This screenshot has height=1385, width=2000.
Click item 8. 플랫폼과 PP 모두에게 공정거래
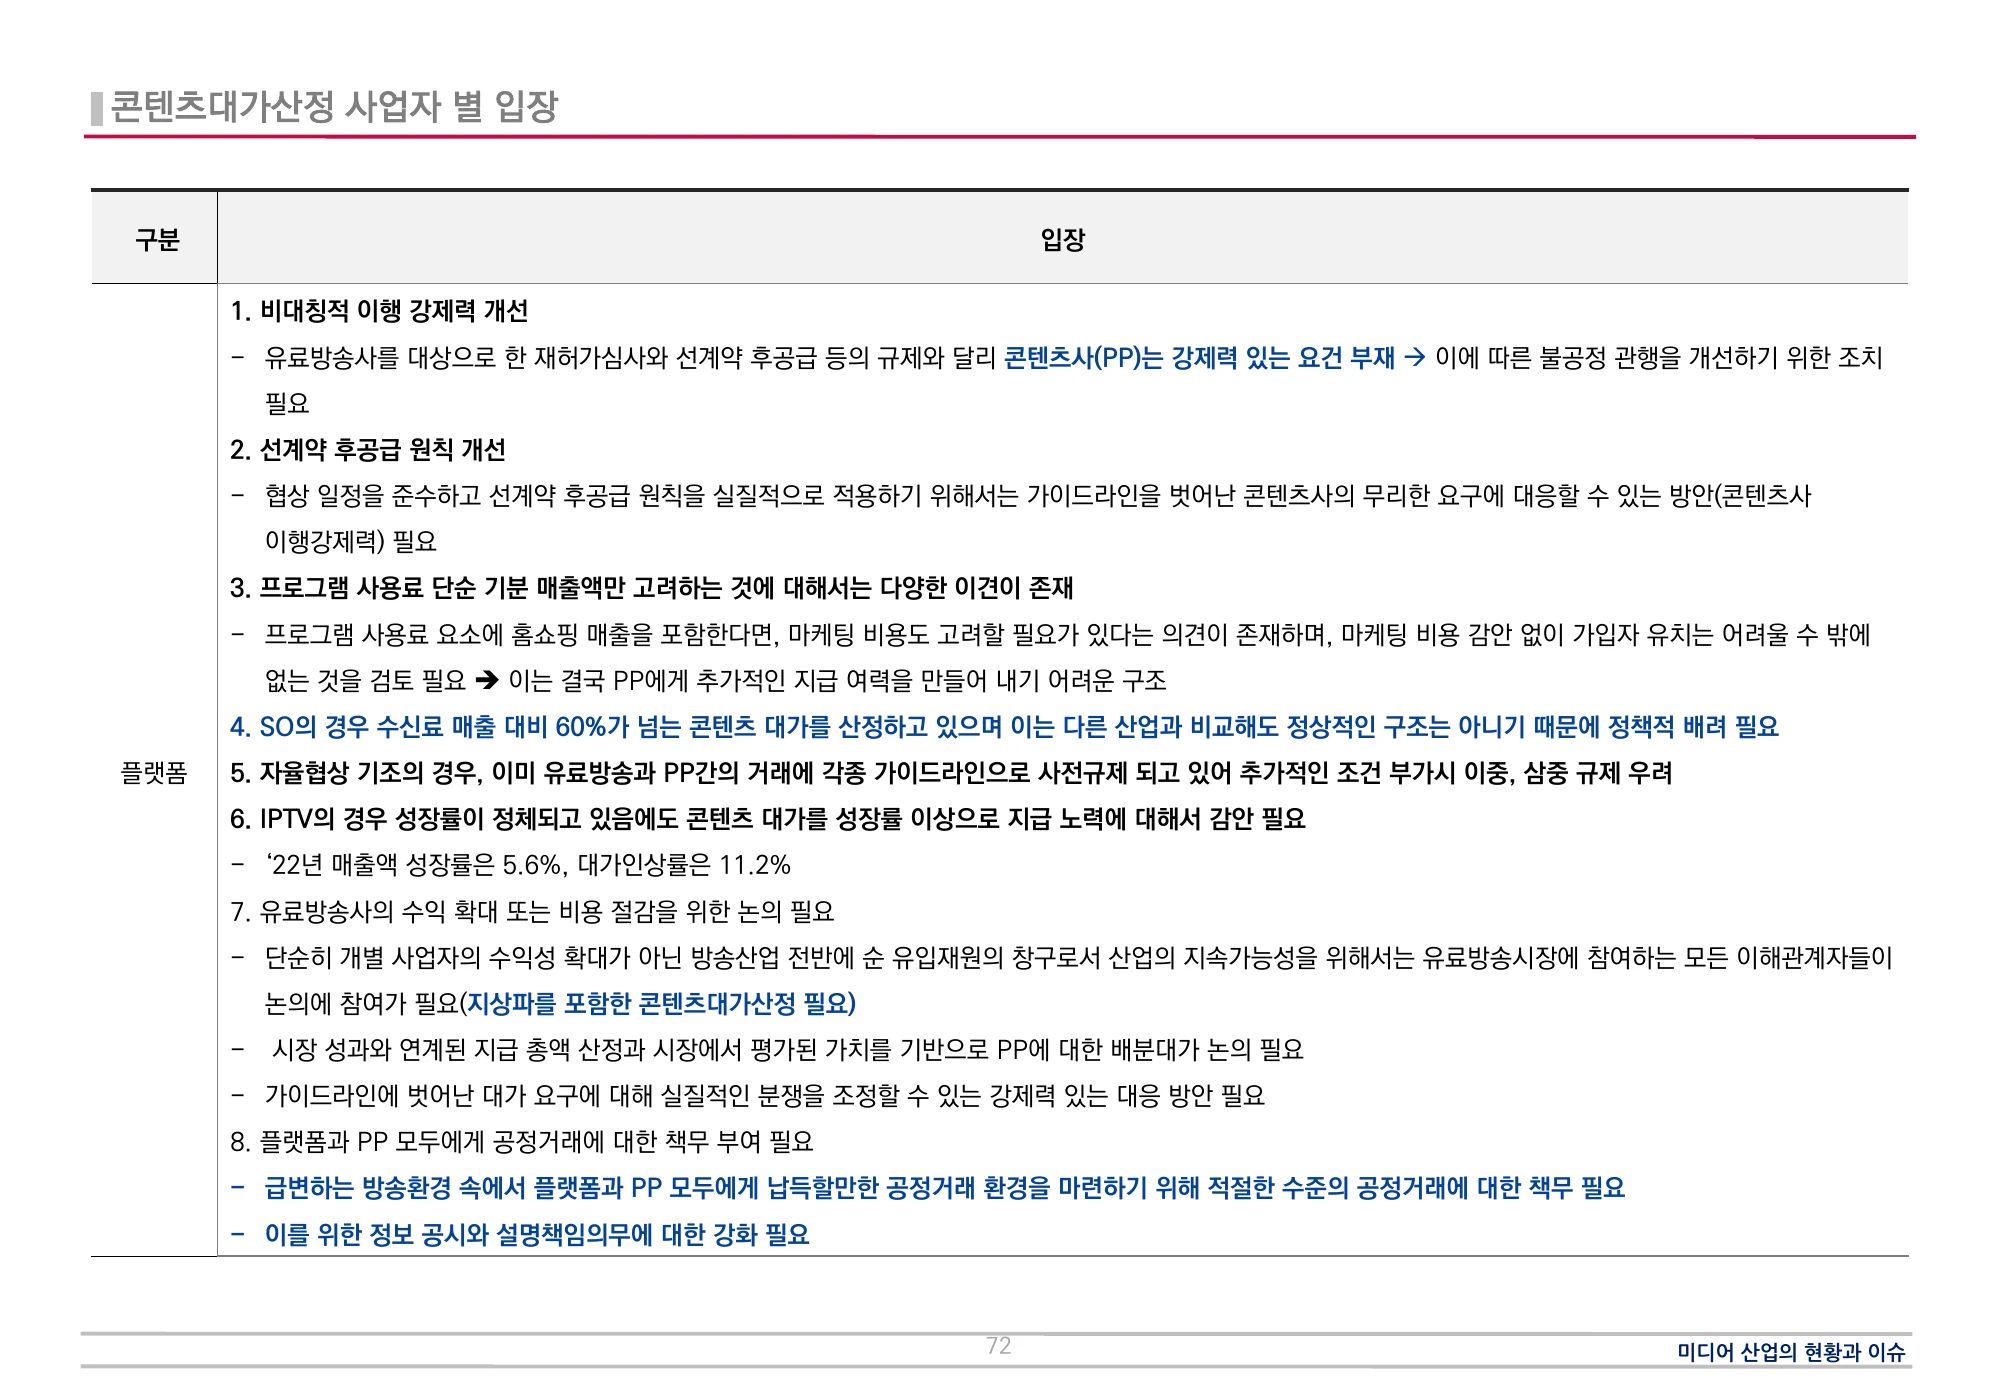[x=522, y=1142]
